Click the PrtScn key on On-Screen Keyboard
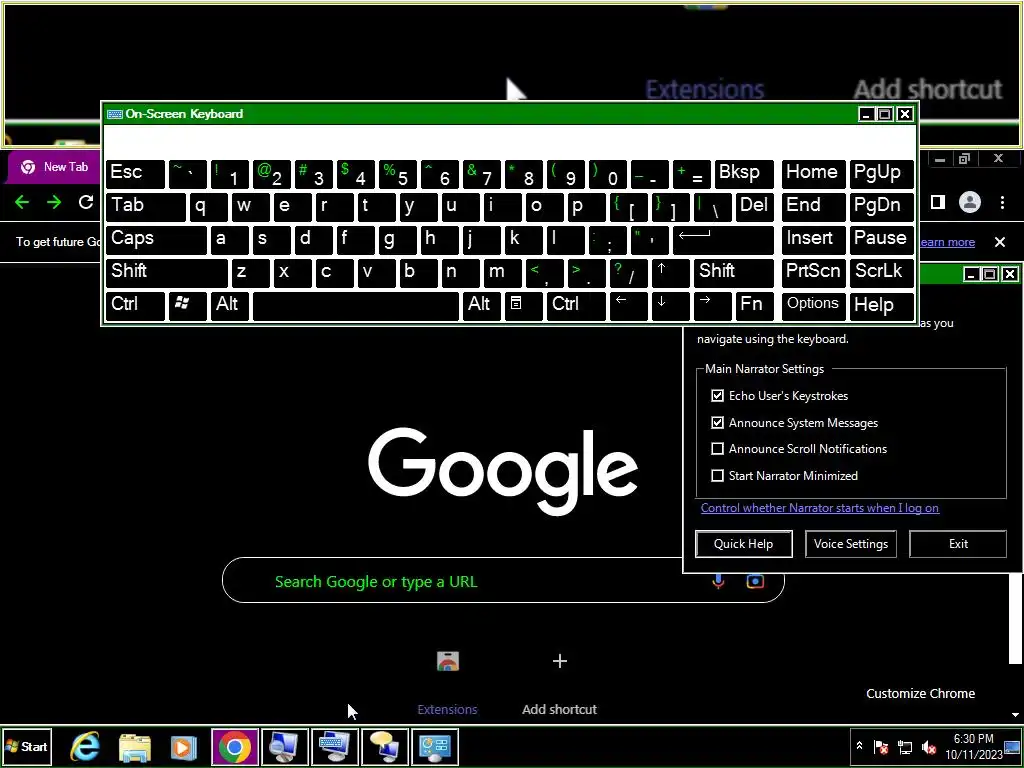Screen dimensions: 1024x768 coord(813,273)
